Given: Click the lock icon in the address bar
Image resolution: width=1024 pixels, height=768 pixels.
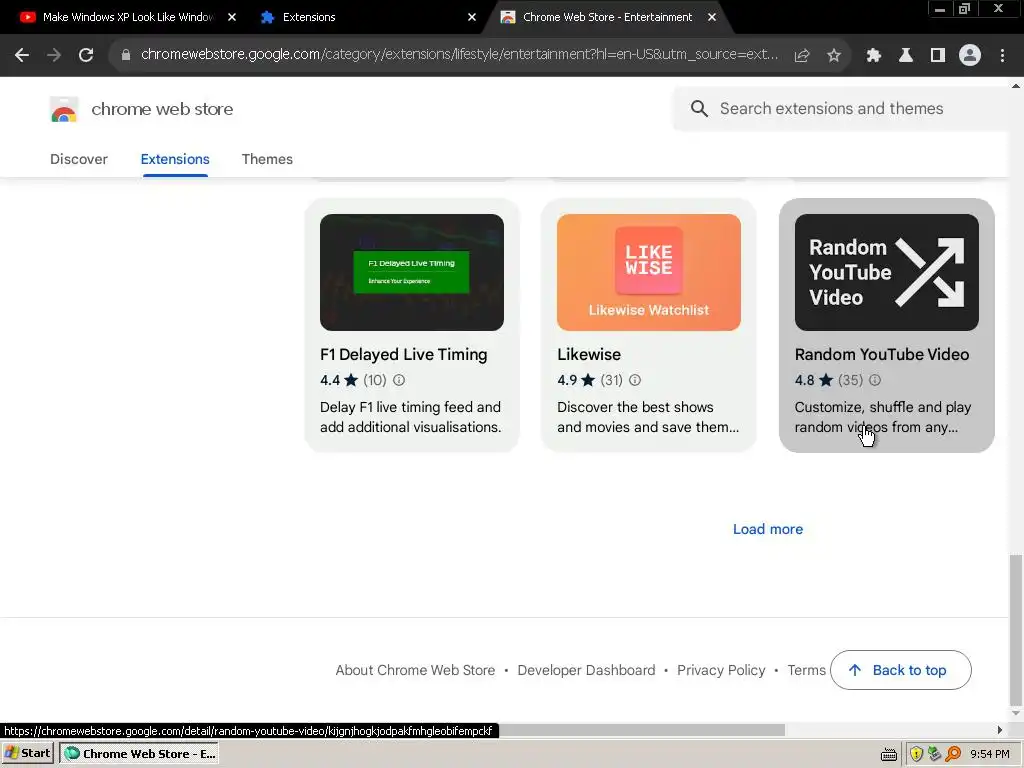Looking at the screenshot, I should (125, 56).
